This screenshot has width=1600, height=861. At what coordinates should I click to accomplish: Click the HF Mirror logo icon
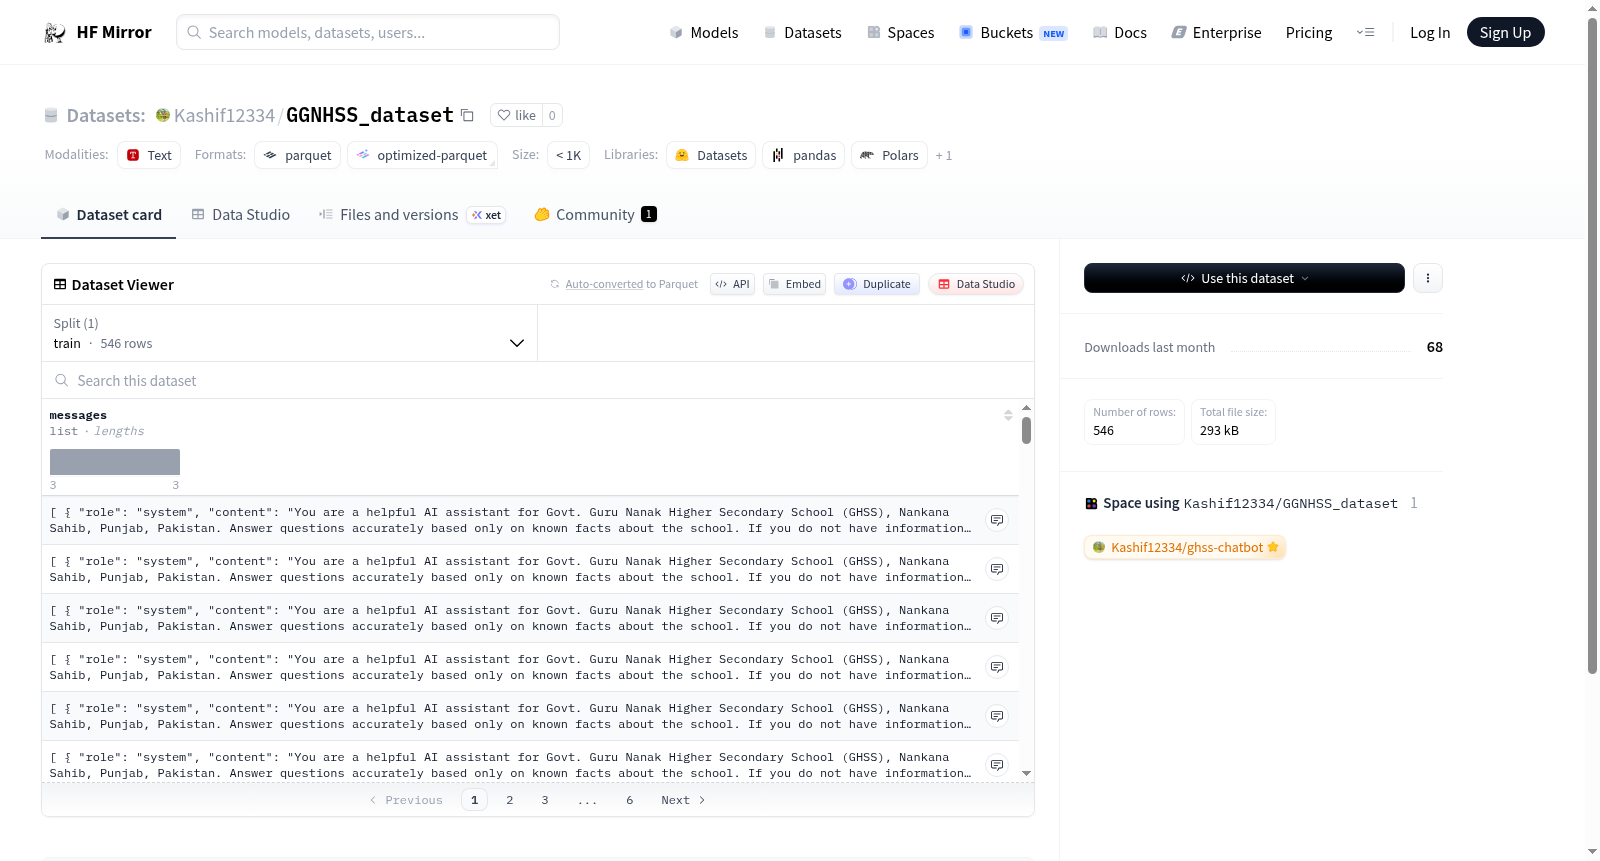55,33
